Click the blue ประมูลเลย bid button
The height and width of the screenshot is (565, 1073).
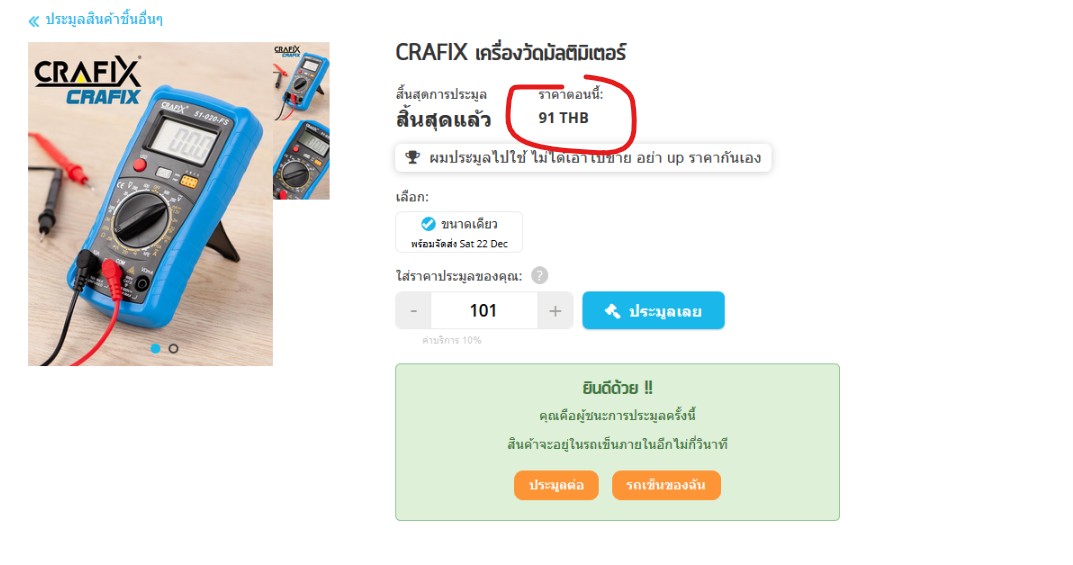click(654, 311)
